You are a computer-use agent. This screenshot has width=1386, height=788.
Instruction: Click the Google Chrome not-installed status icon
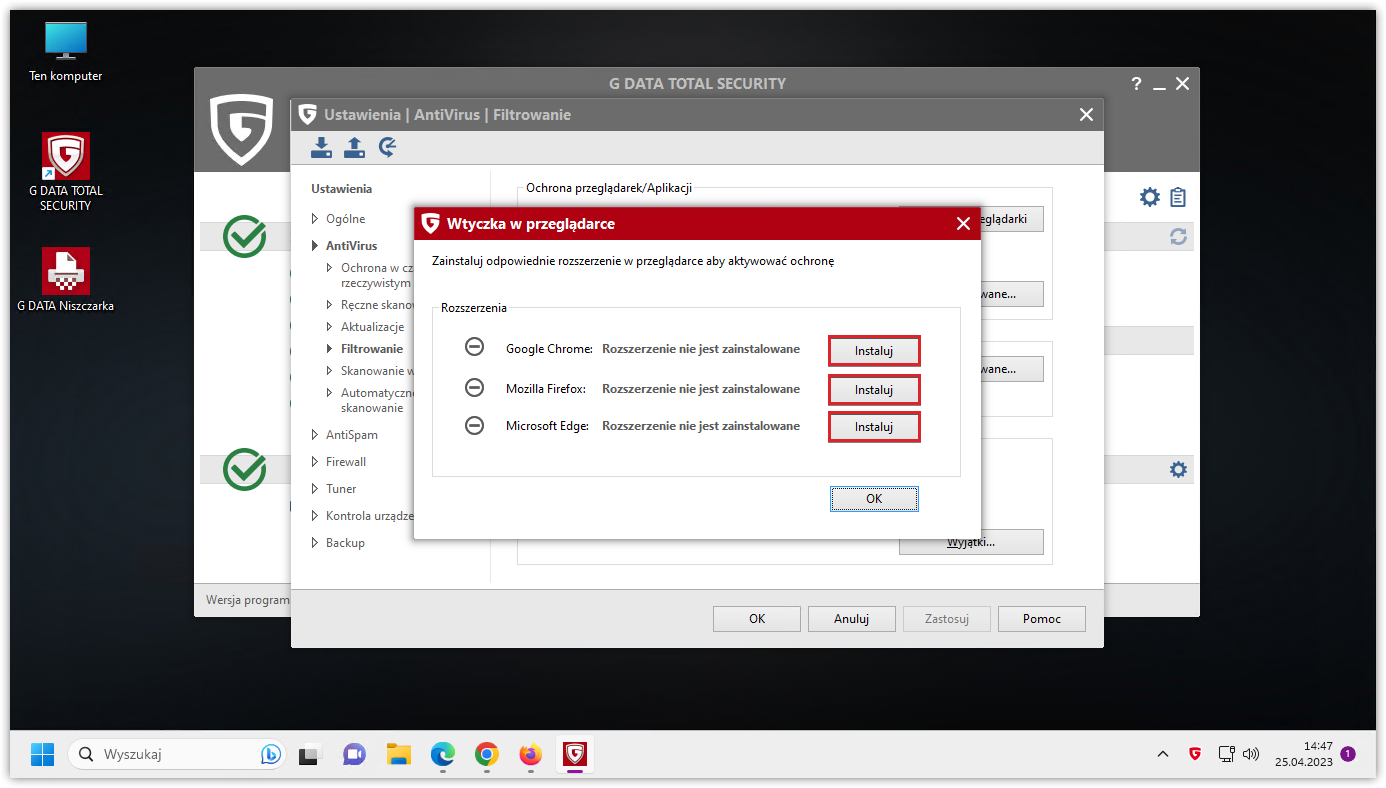click(x=475, y=348)
